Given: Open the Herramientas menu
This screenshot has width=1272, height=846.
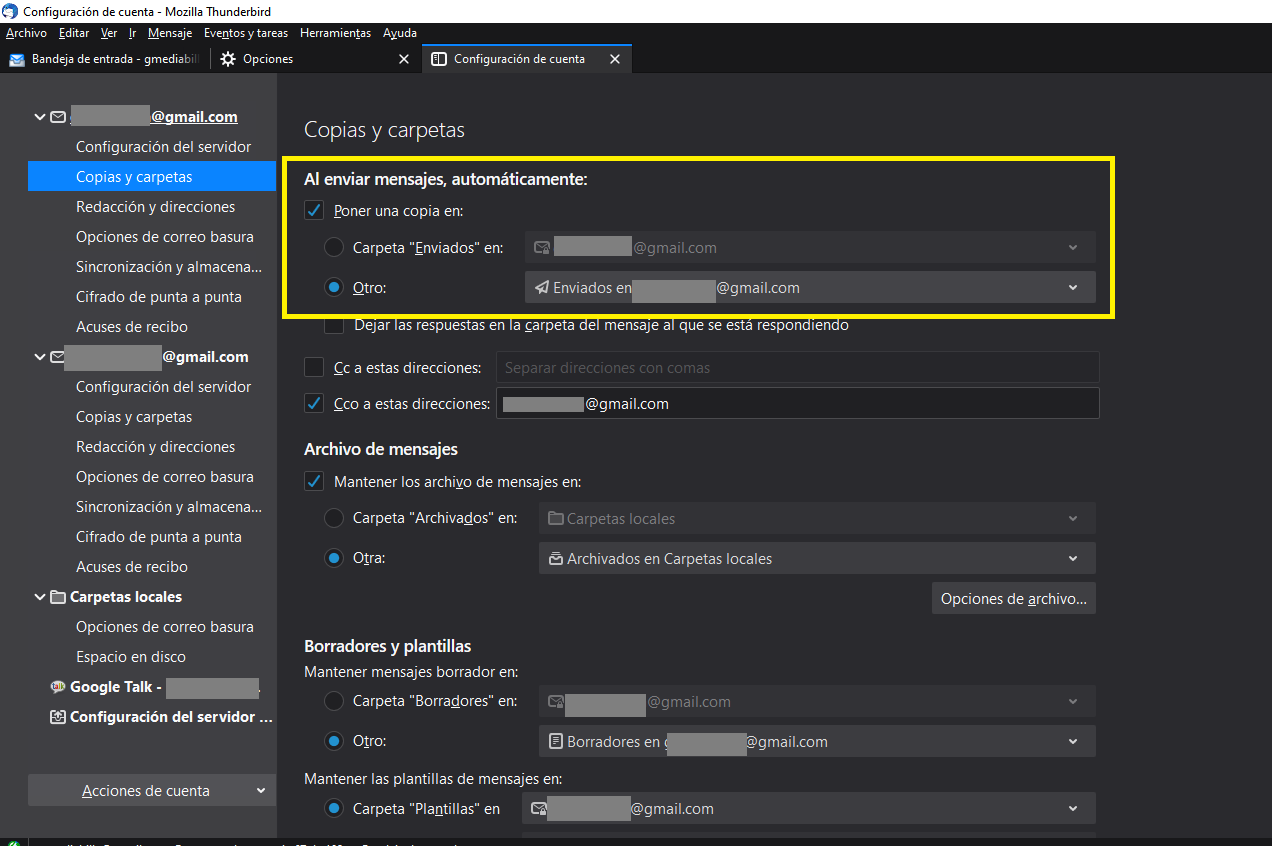Looking at the screenshot, I should (335, 33).
